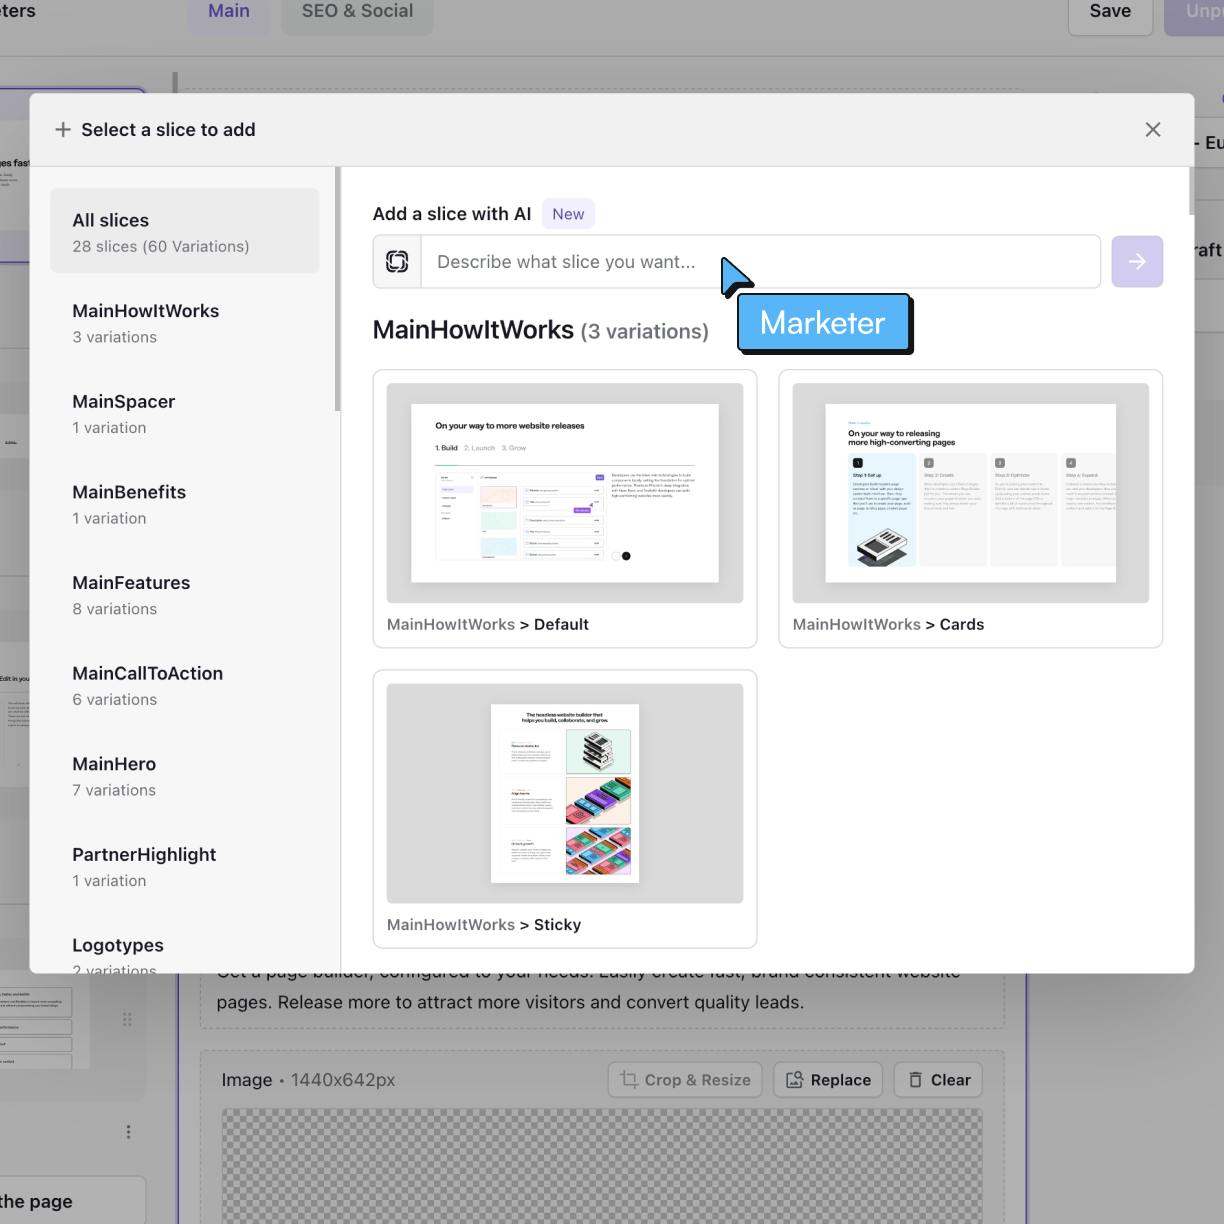The width and height of the screenshot is (1224, 1224).
Task: Open MainHero slice category
Action: pyautogui.click(x=185, y=776)
